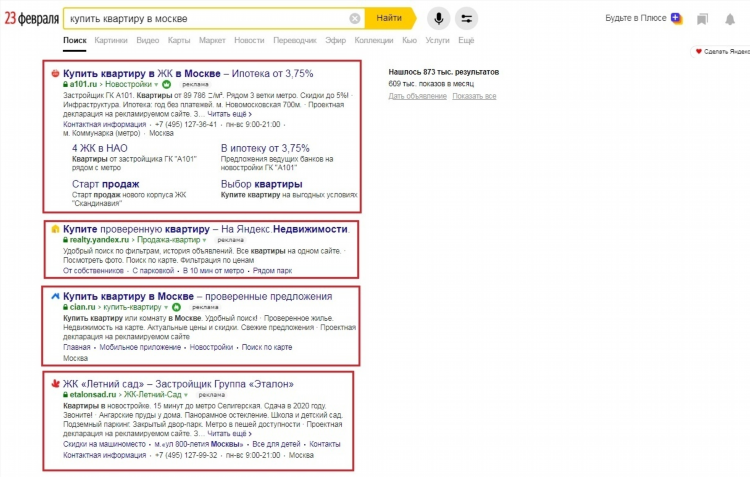
Task: Click the heart icon in Сделать Яндекс
Action: click(698, 51)
